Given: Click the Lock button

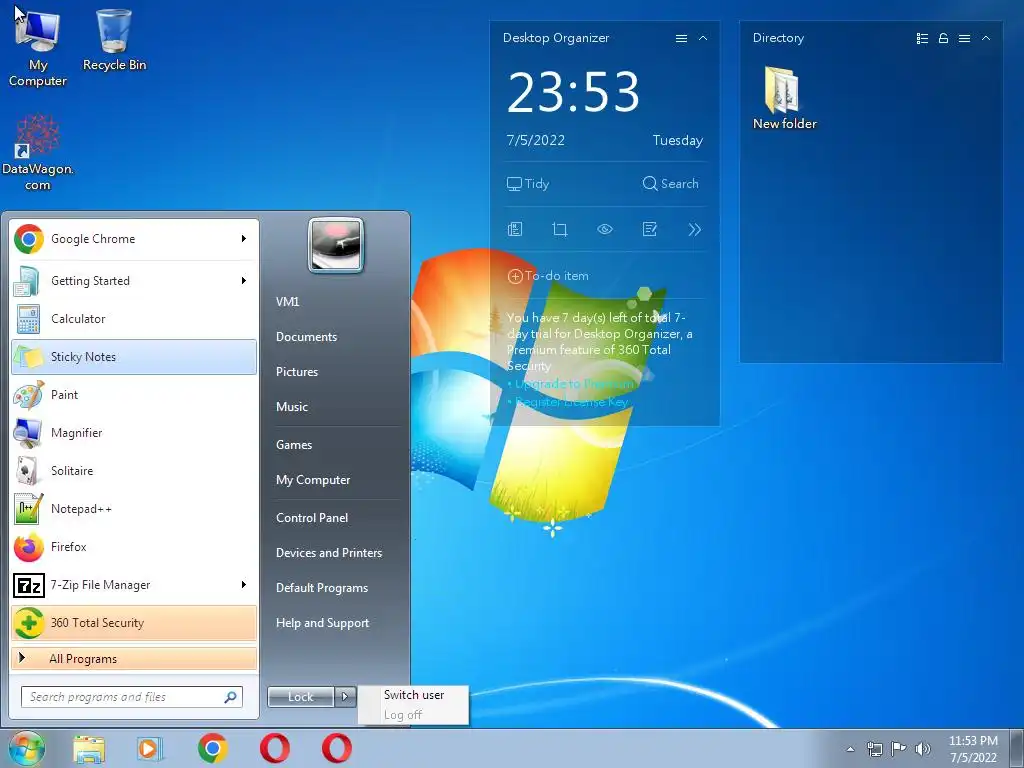Looking at the screenshot, I should coord(301,697).
